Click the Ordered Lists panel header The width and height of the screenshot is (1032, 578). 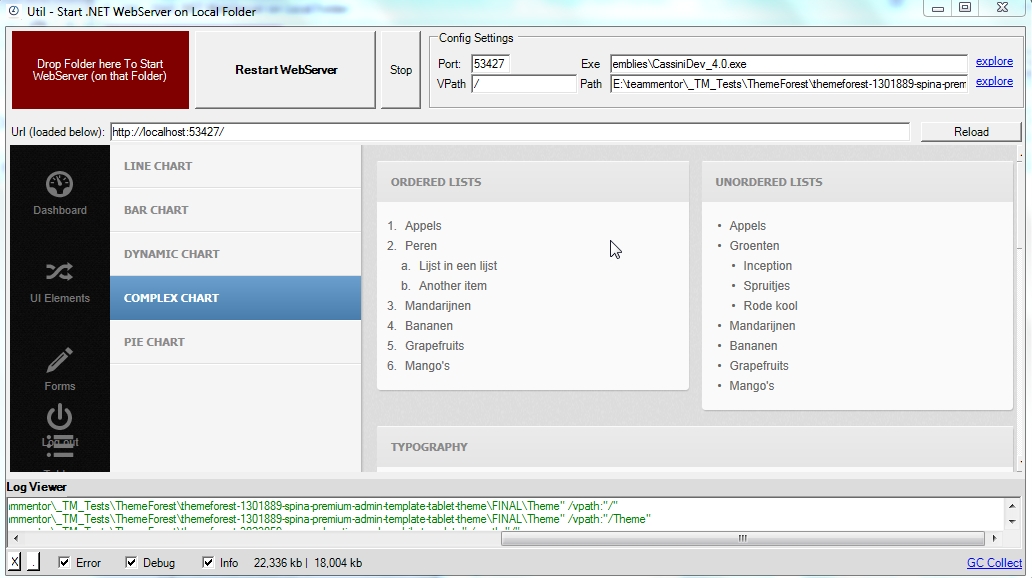532,182
